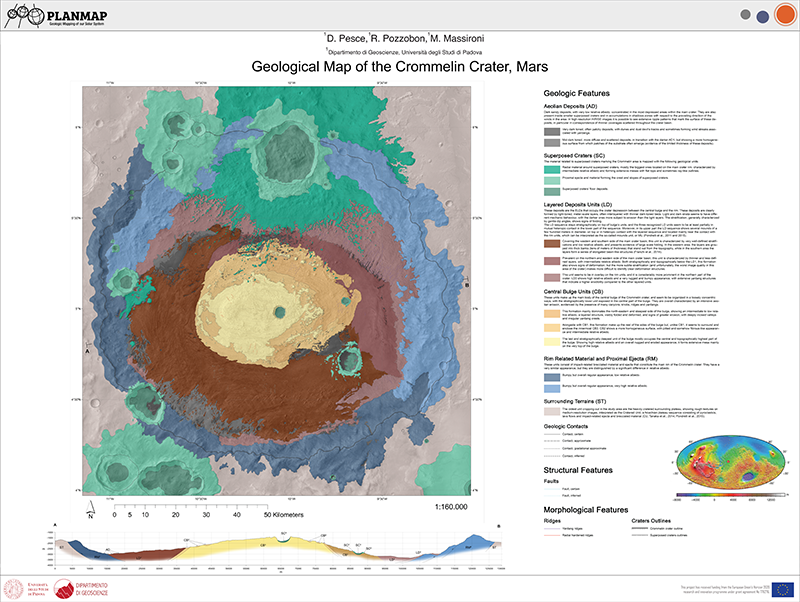Click the north arrow symbol below map
Screen dimensions: 800x602
[91, 510]
